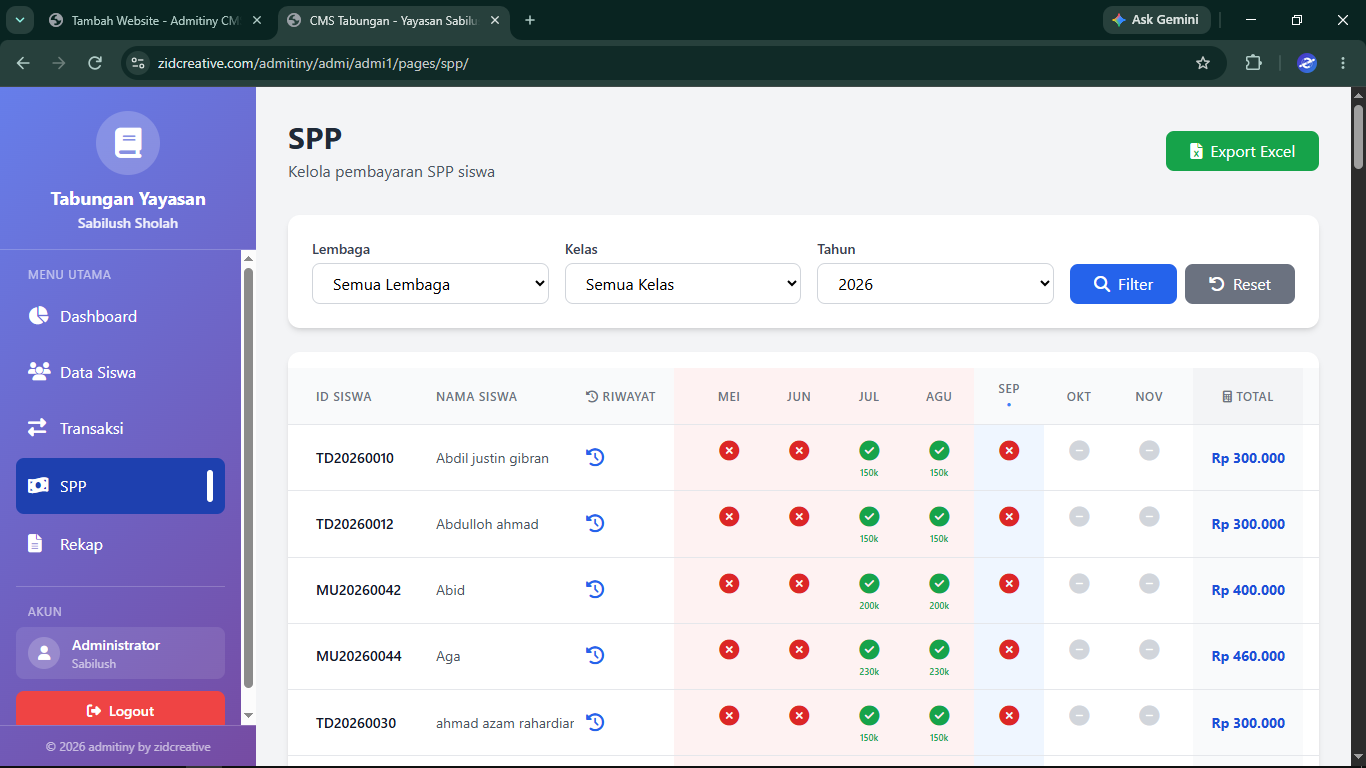Open Lembaga dropdown

point(430,284)
